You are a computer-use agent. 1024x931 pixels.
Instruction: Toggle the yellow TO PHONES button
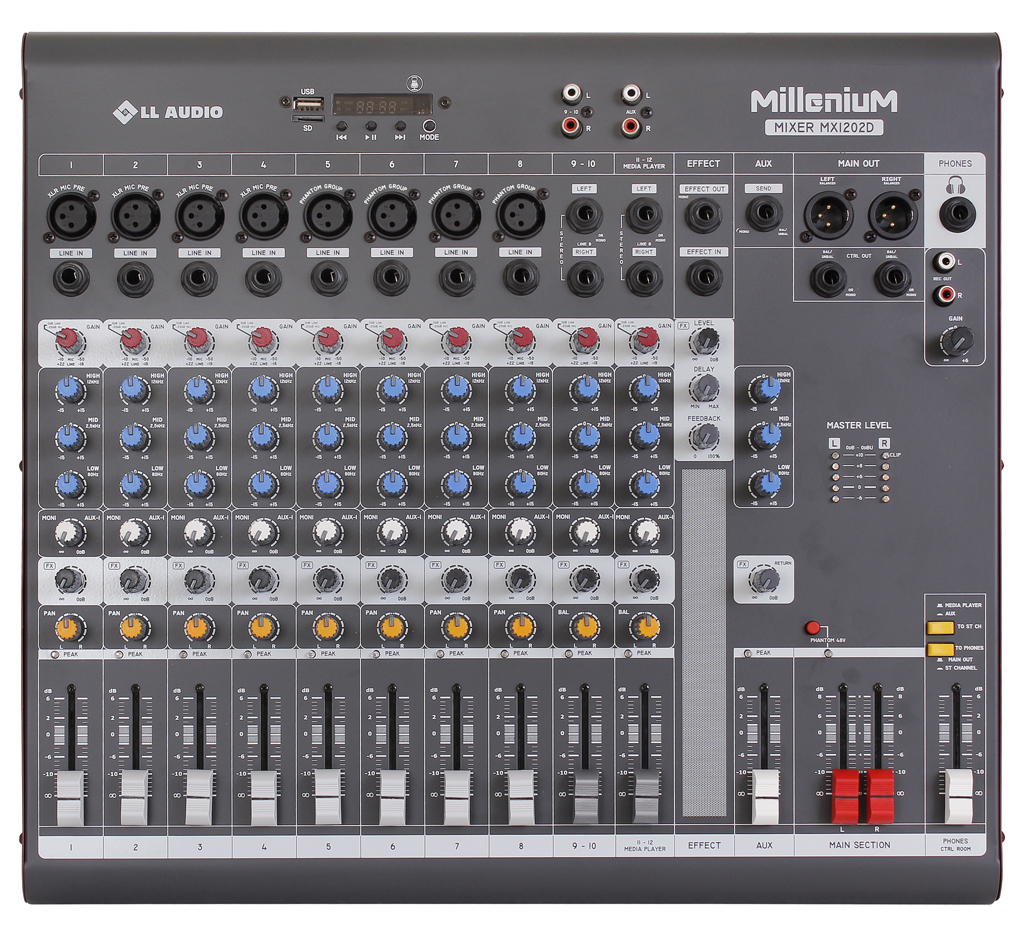940,649
